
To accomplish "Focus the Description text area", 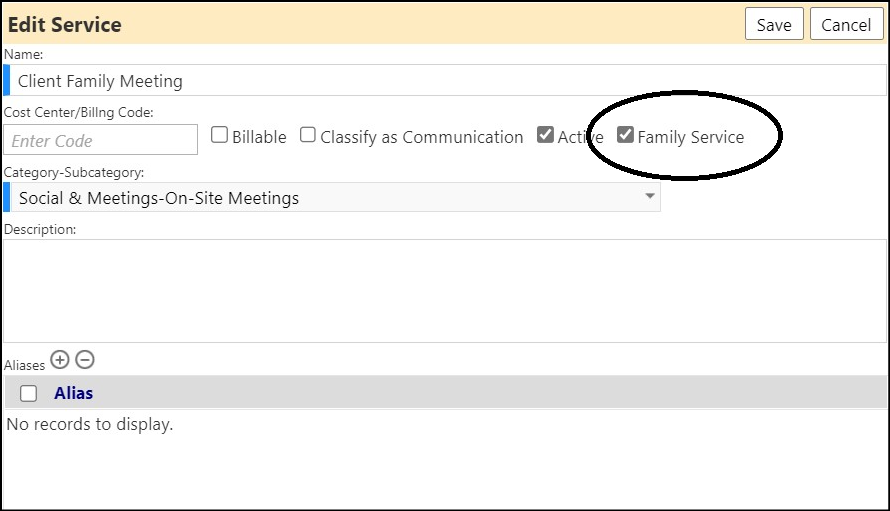I will tap(445, 291).
